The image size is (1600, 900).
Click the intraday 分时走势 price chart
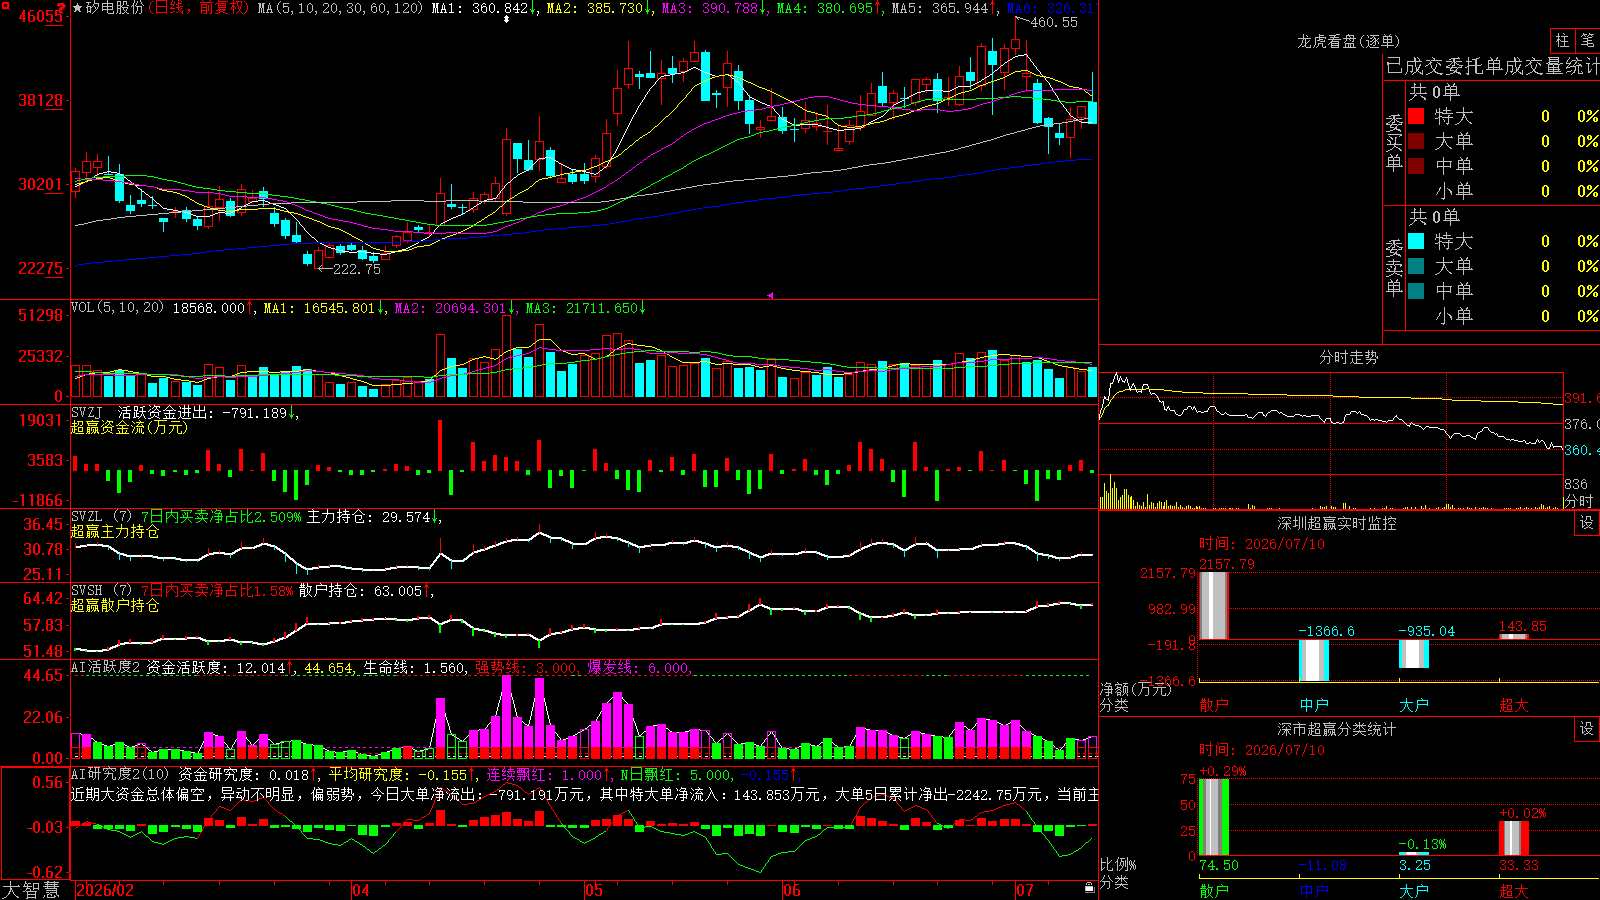point(1332,421)
